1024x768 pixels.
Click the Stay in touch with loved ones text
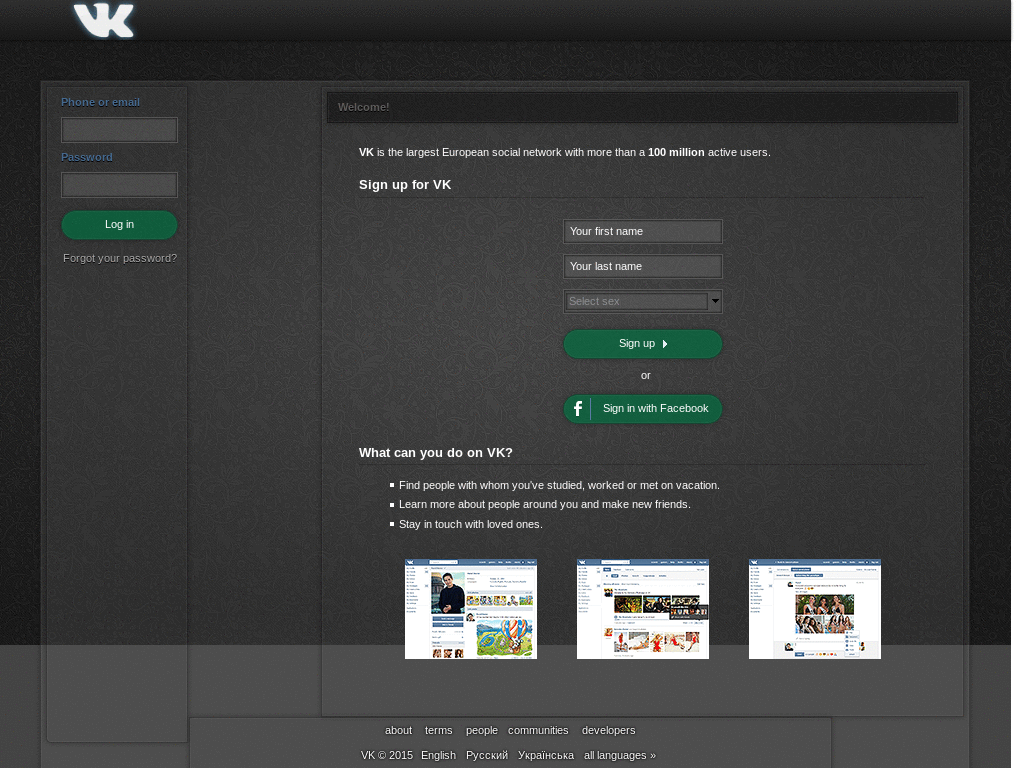point(471,524)
